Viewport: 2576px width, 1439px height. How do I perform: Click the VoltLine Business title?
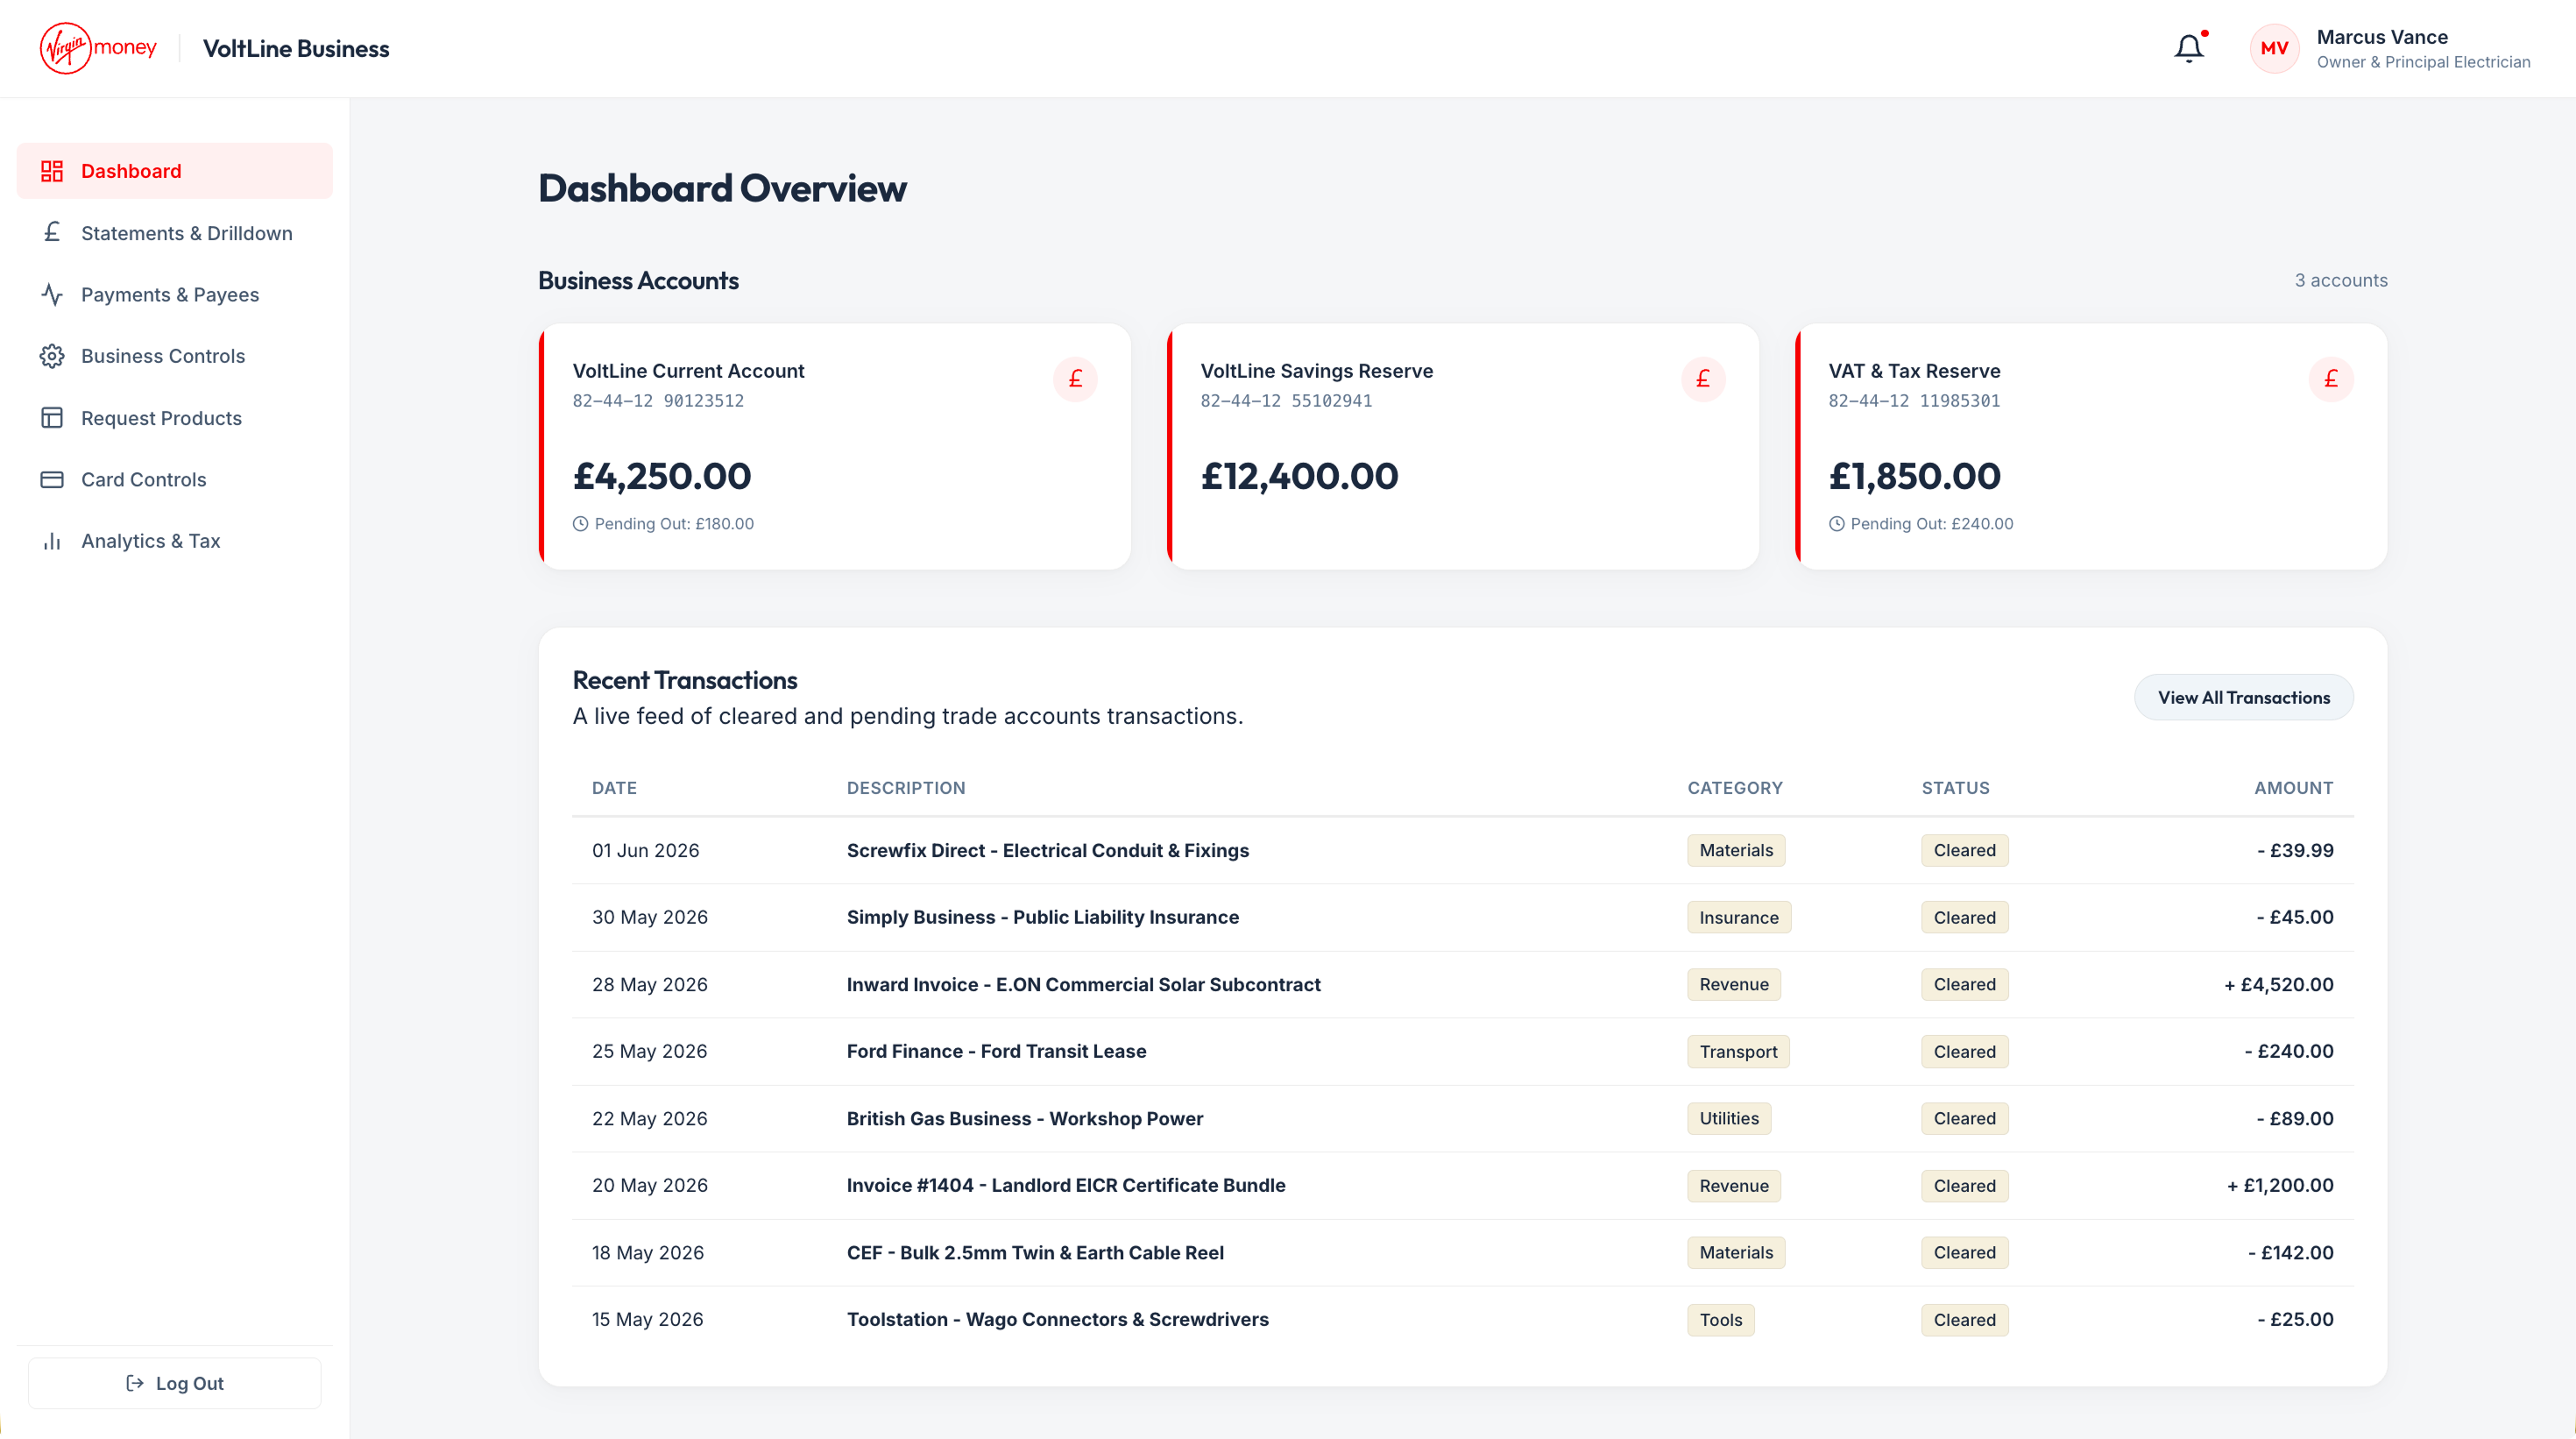point(296,48)
